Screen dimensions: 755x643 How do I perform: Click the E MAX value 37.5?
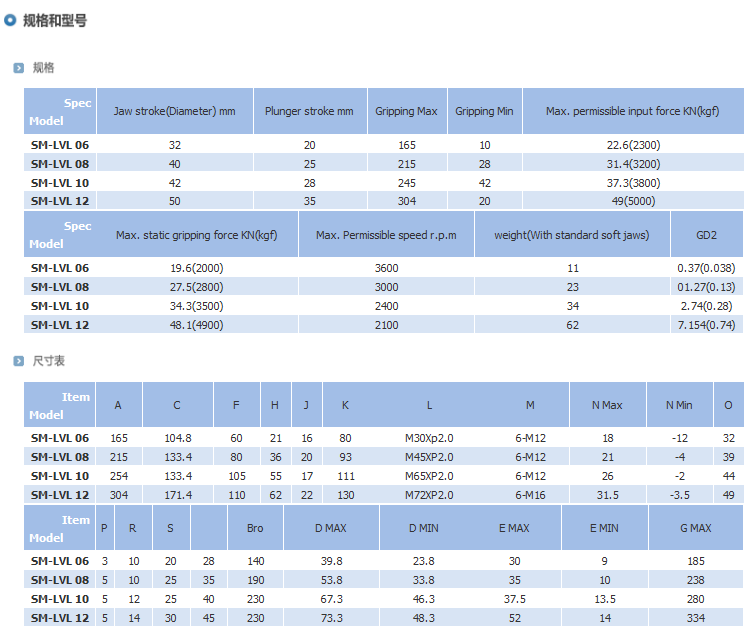[x=515, y=600]
